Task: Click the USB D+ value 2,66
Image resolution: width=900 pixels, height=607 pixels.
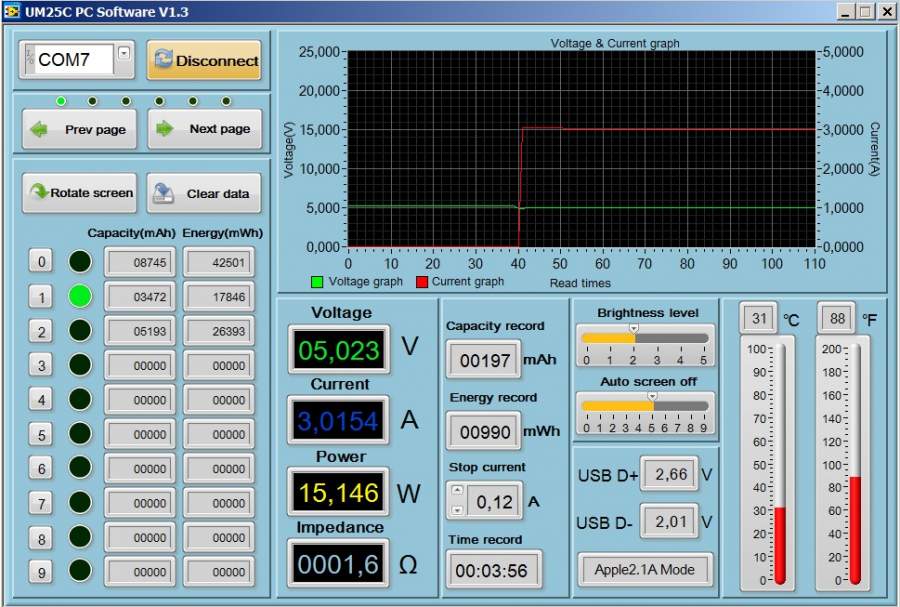Action: point(670,474)
